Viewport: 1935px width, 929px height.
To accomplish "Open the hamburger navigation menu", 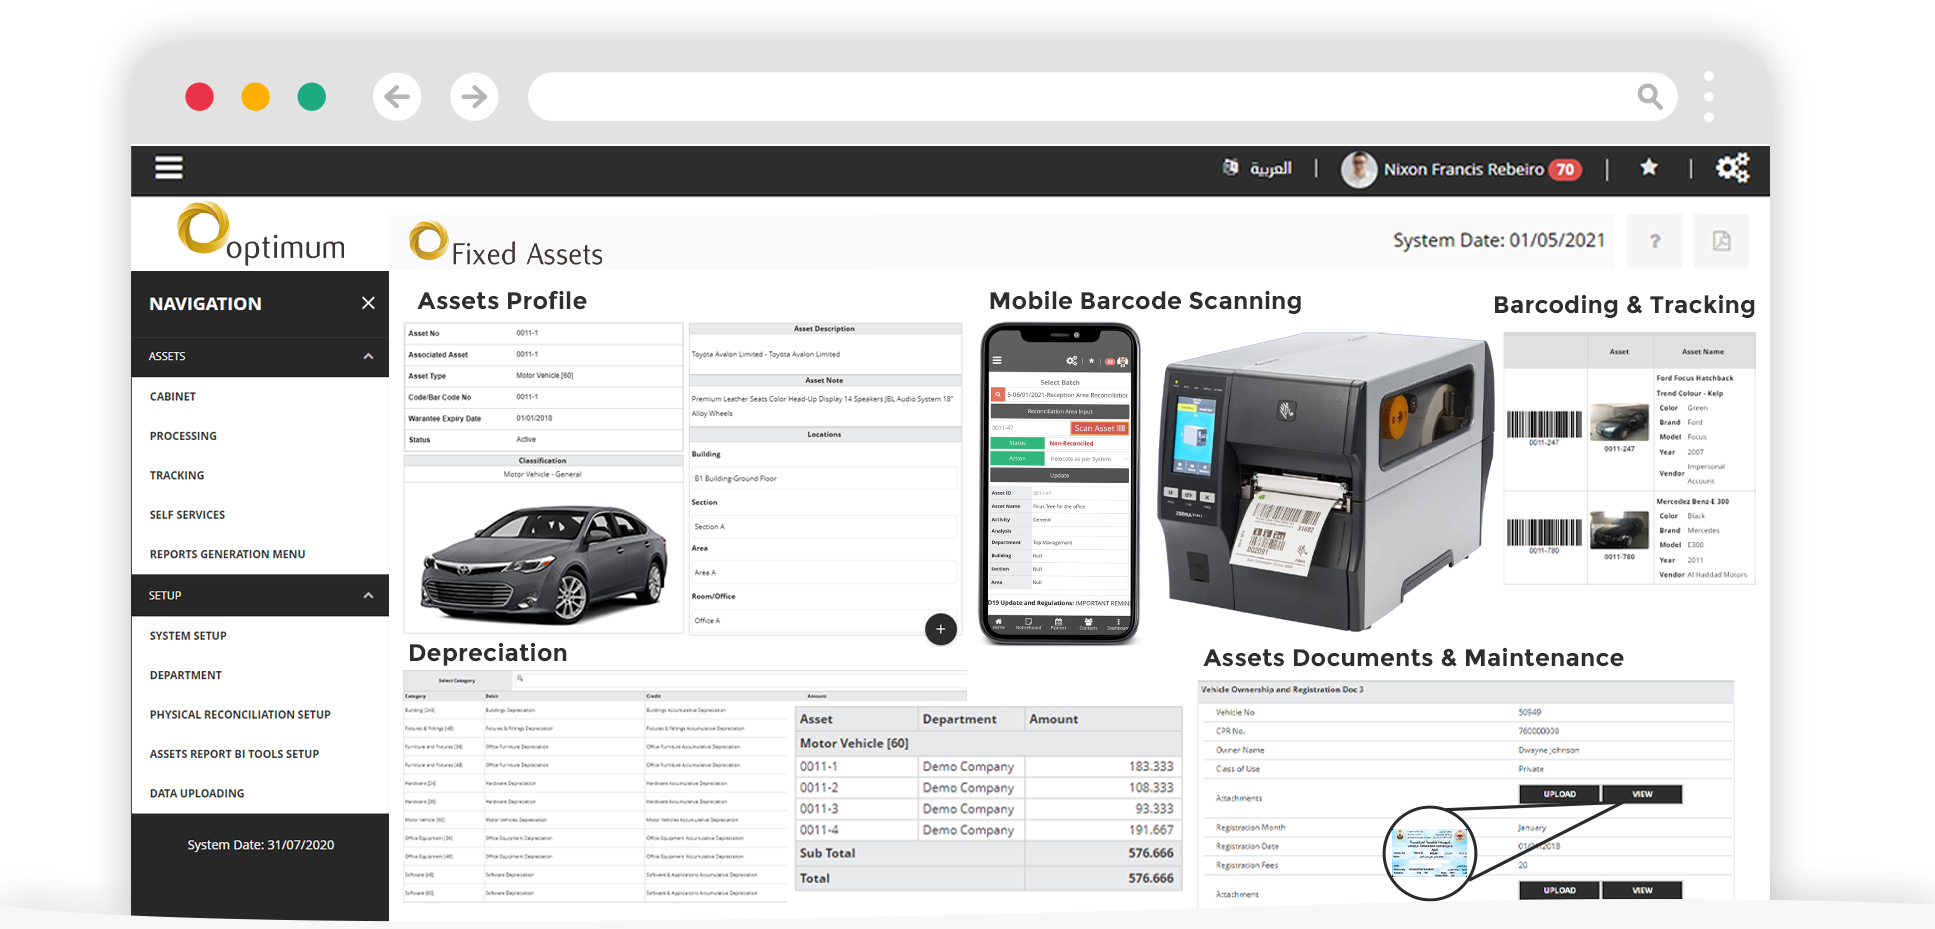I will (168, 167).
